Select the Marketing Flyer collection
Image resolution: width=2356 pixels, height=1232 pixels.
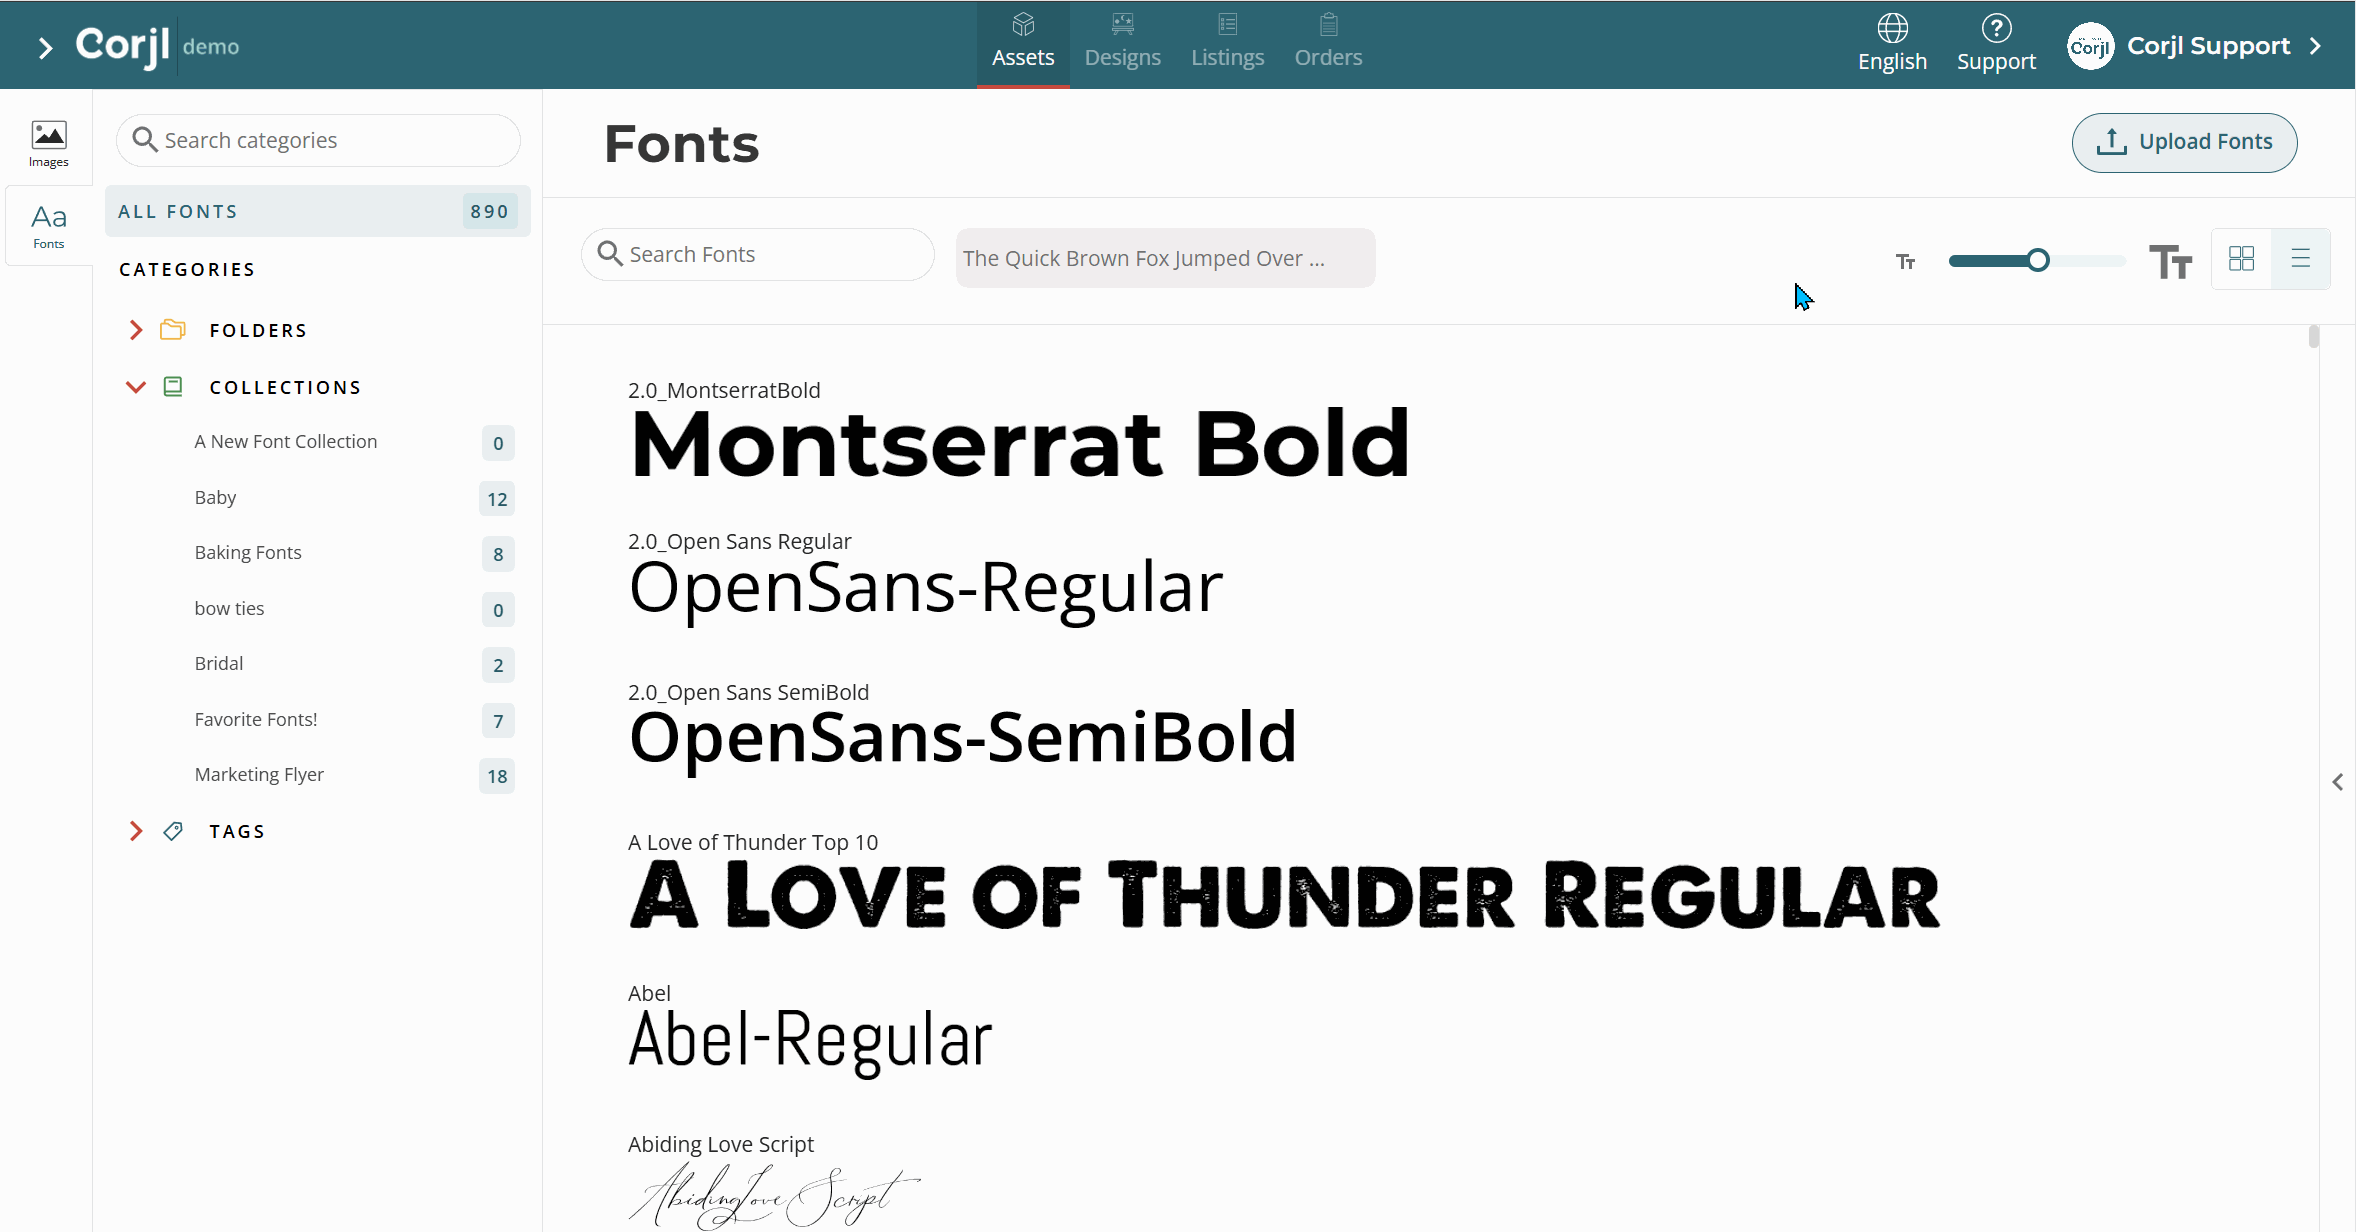(259, 774)
